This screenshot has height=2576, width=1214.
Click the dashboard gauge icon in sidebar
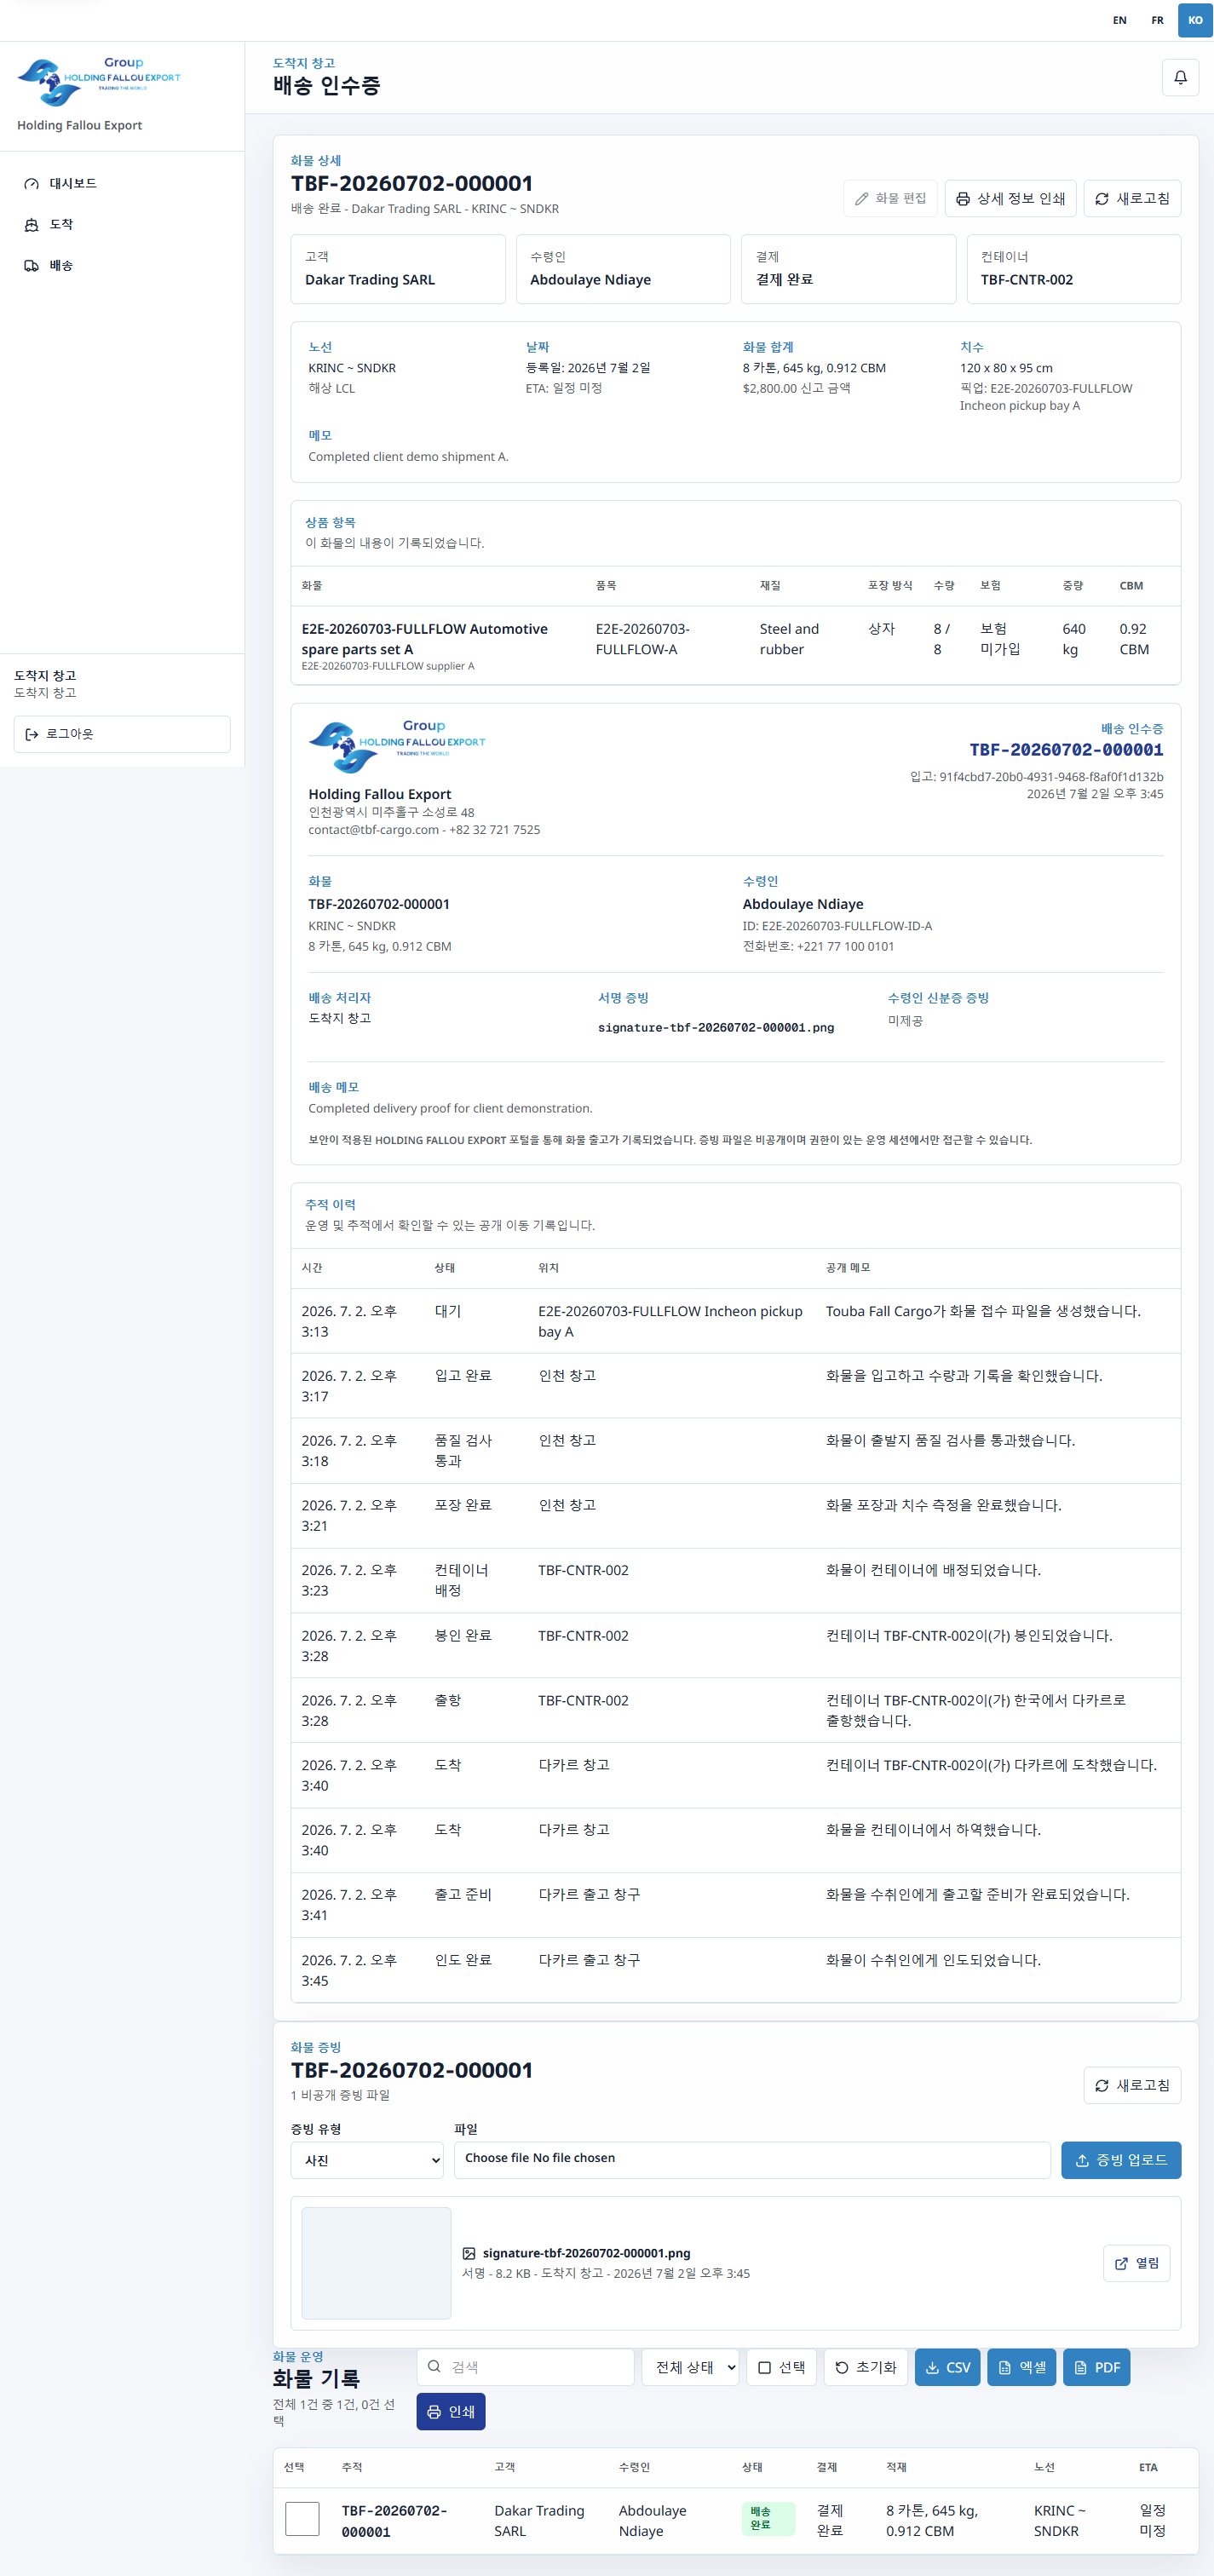click(x=31, y=184)
